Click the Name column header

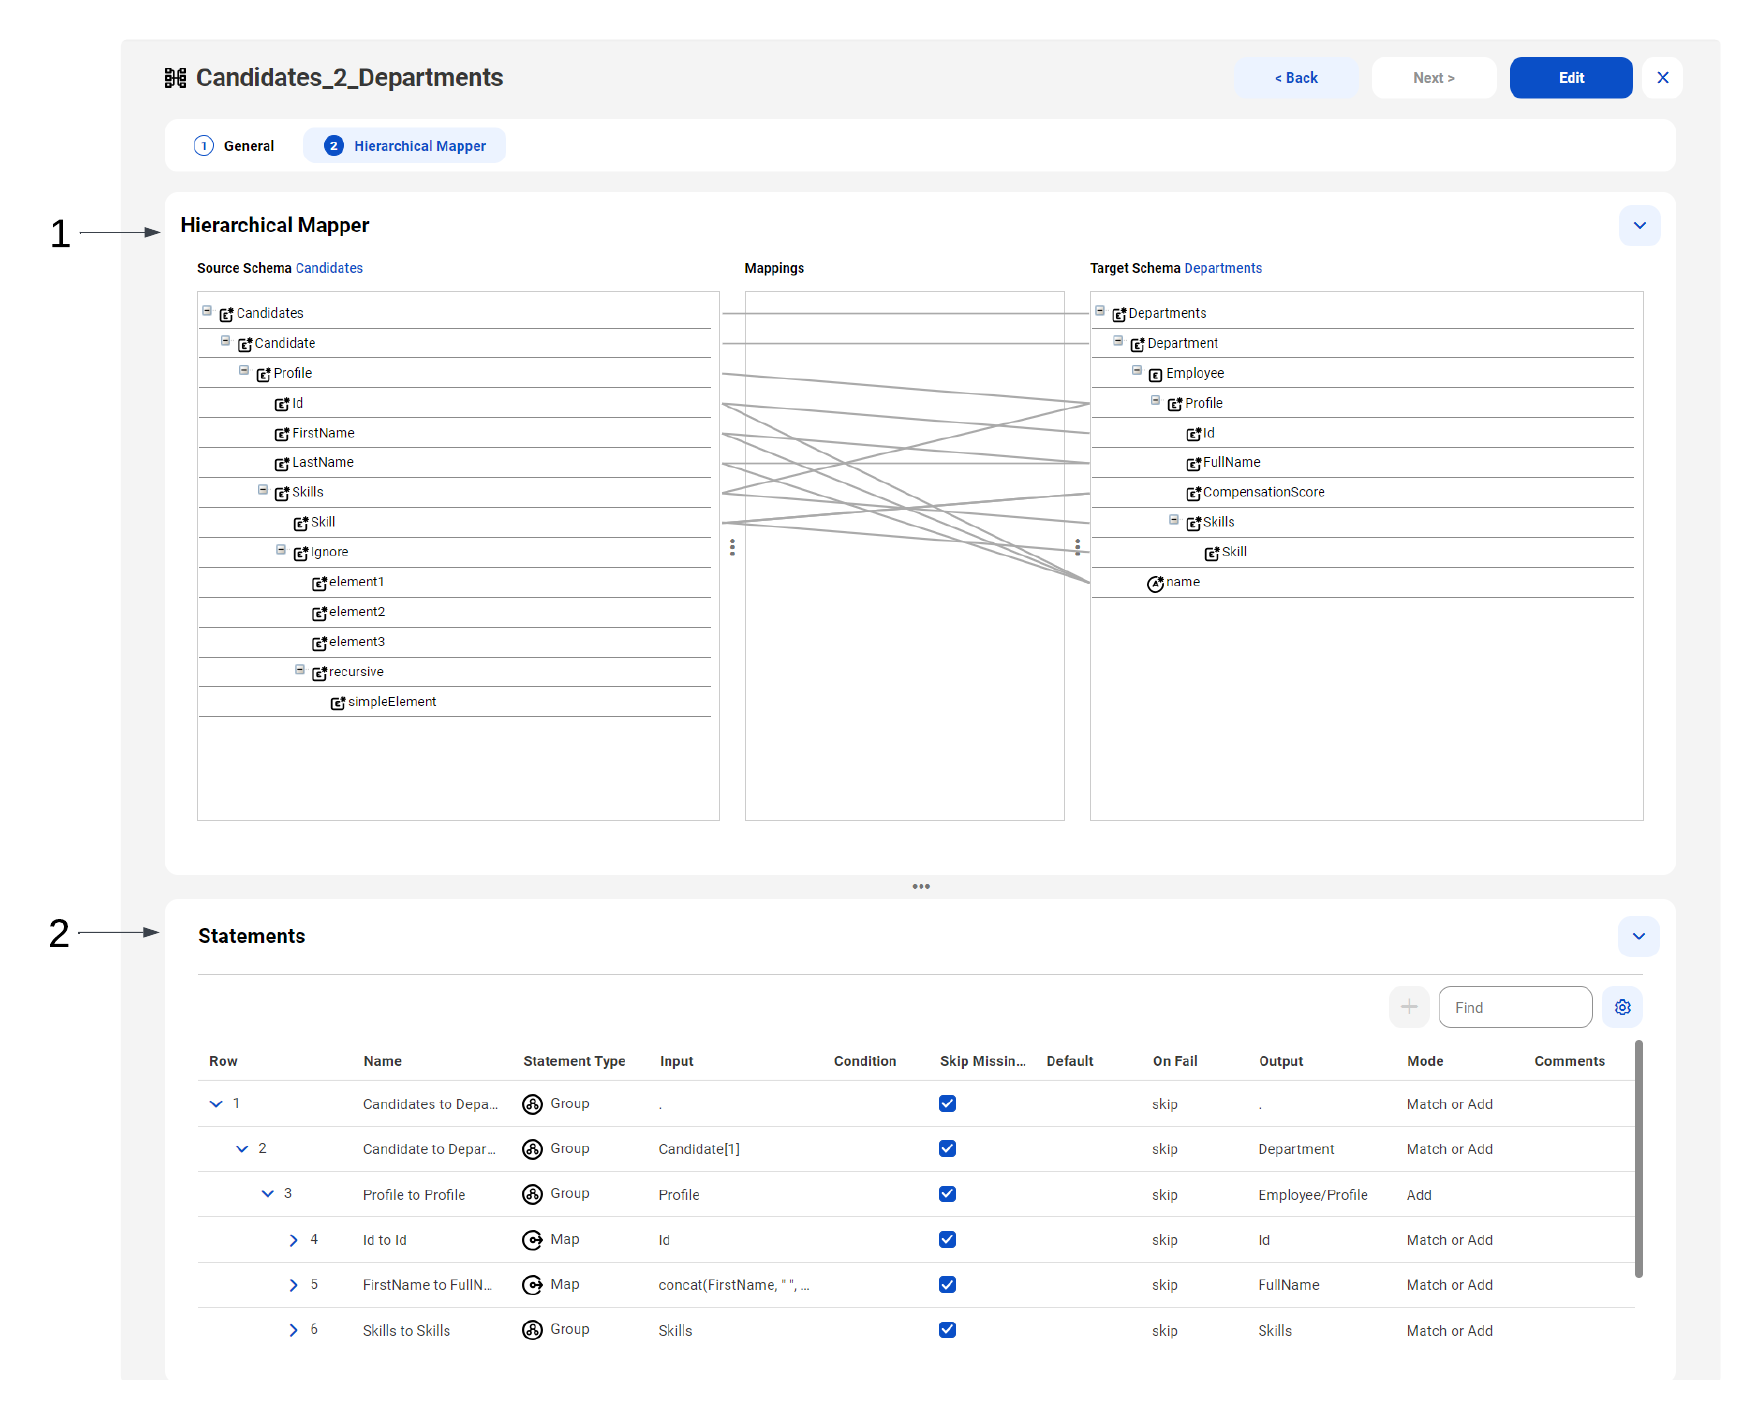383,1061
